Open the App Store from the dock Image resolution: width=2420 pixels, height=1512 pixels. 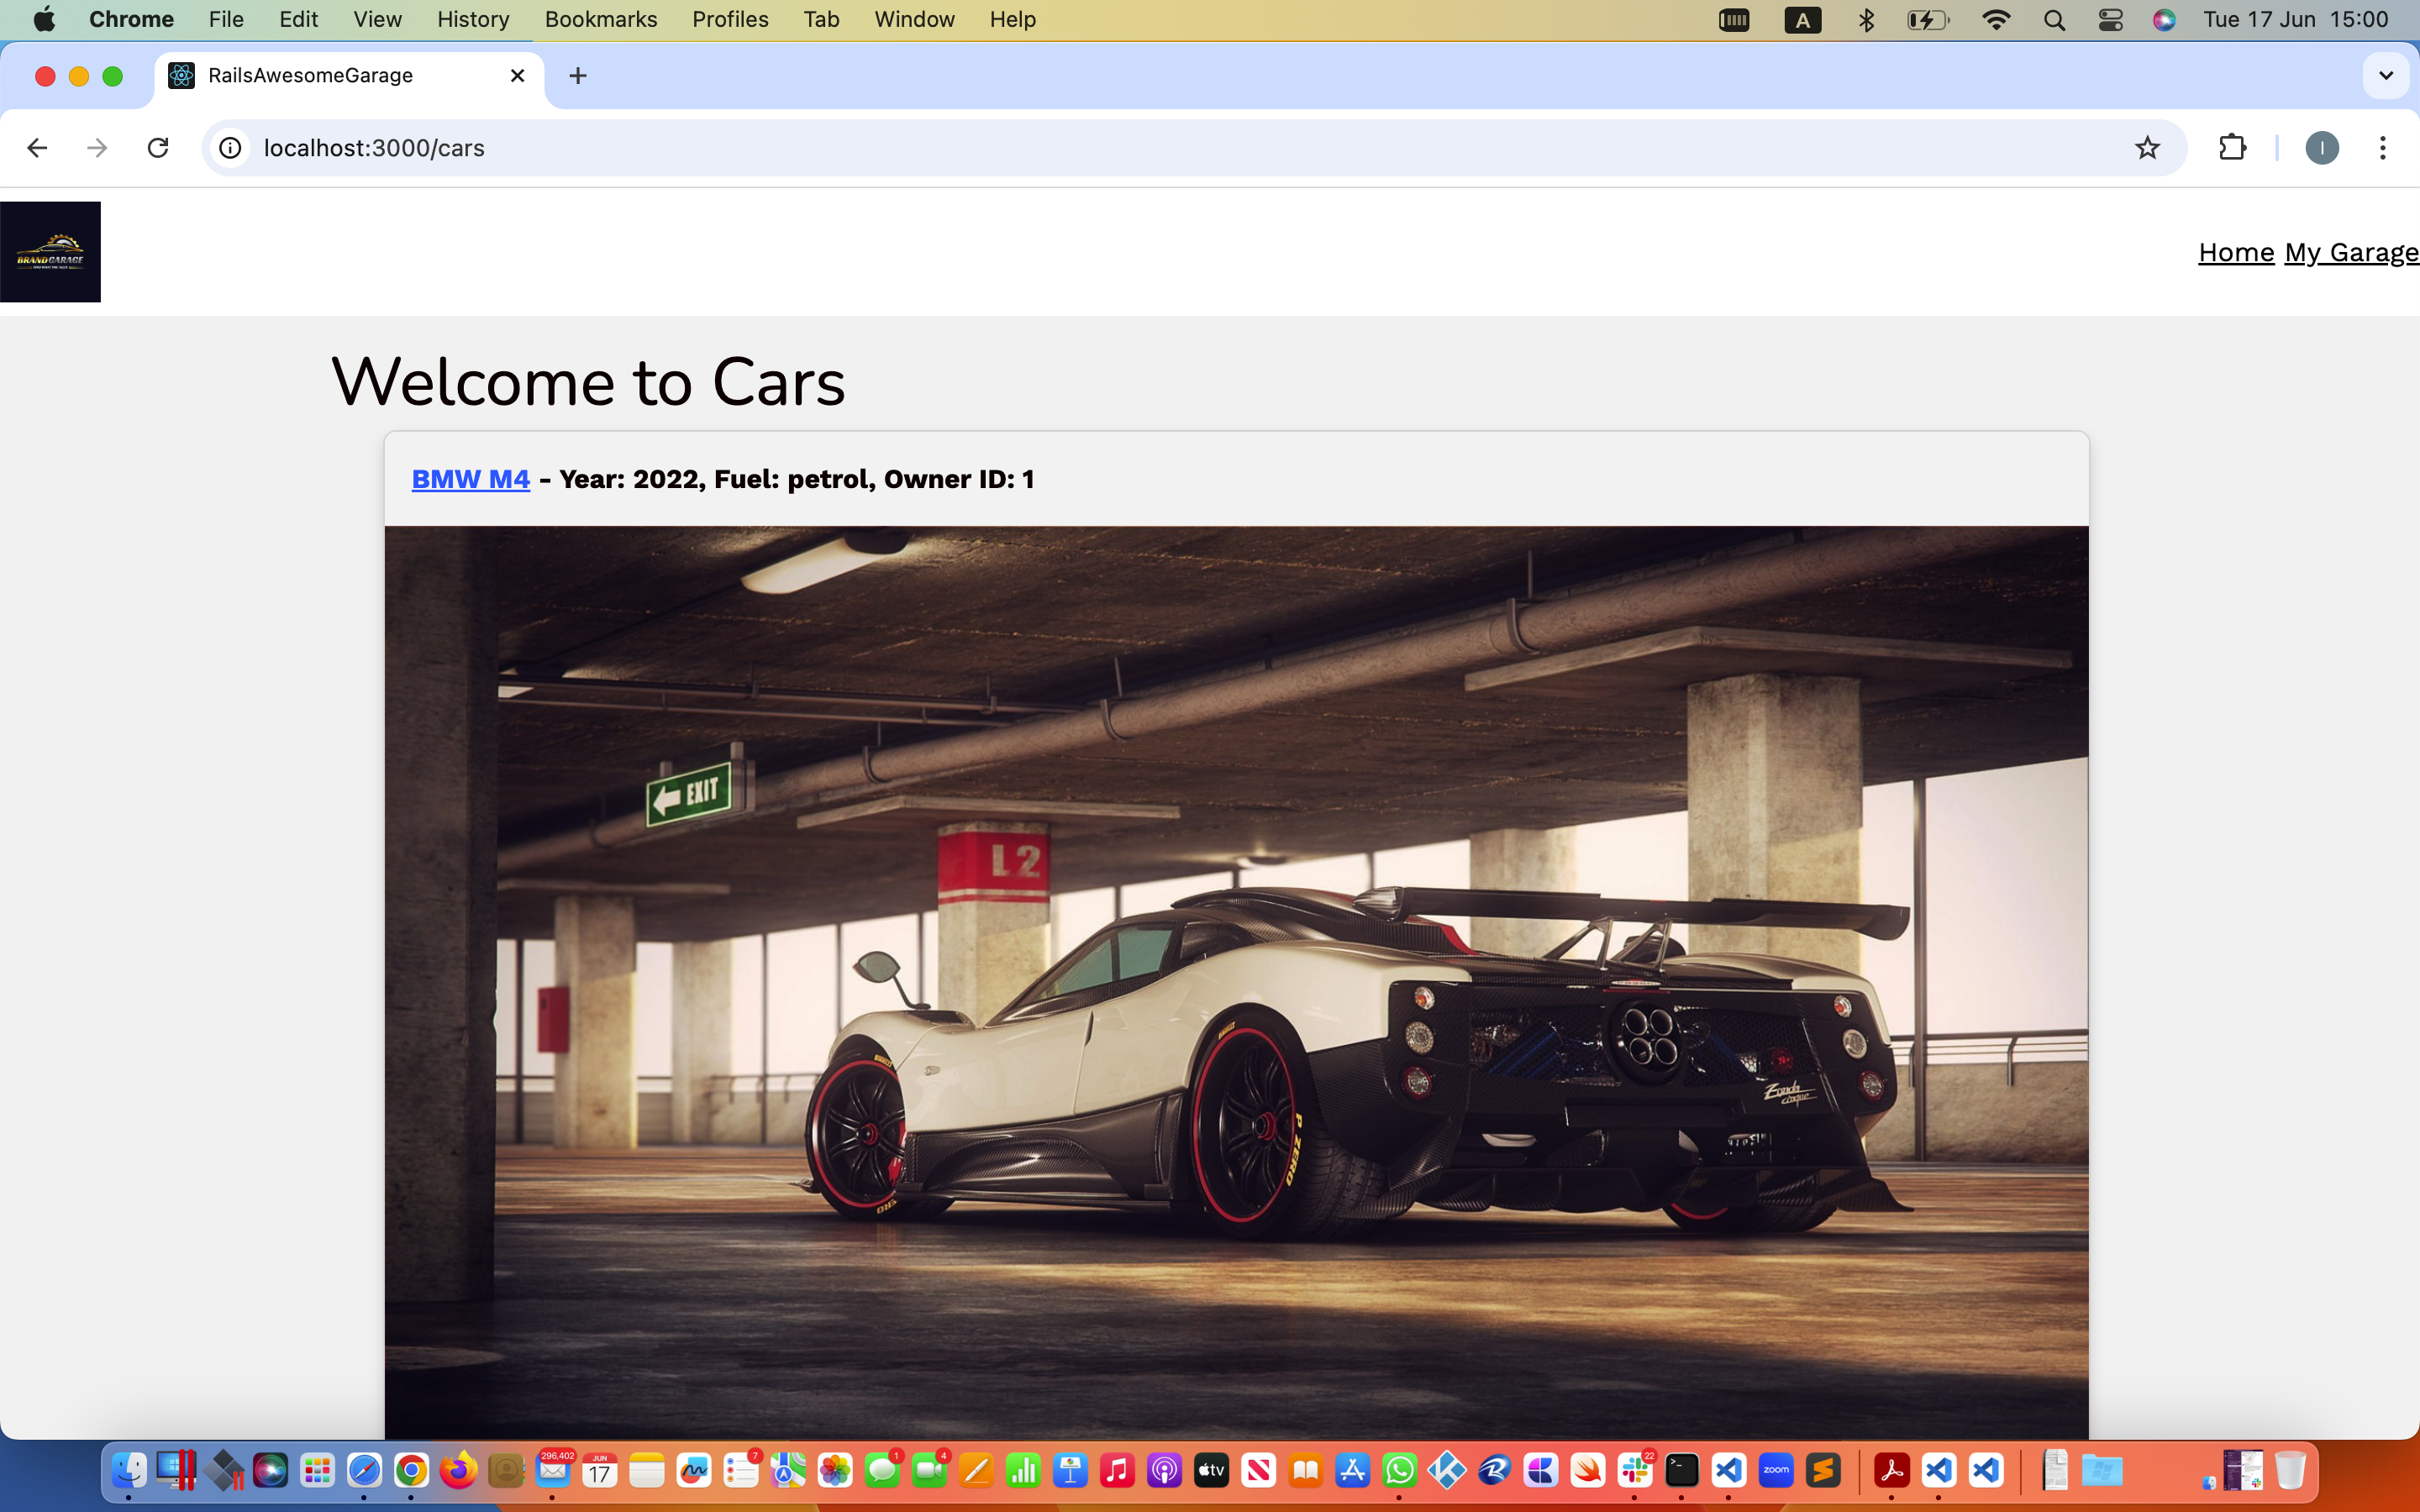[1352, 1470]
